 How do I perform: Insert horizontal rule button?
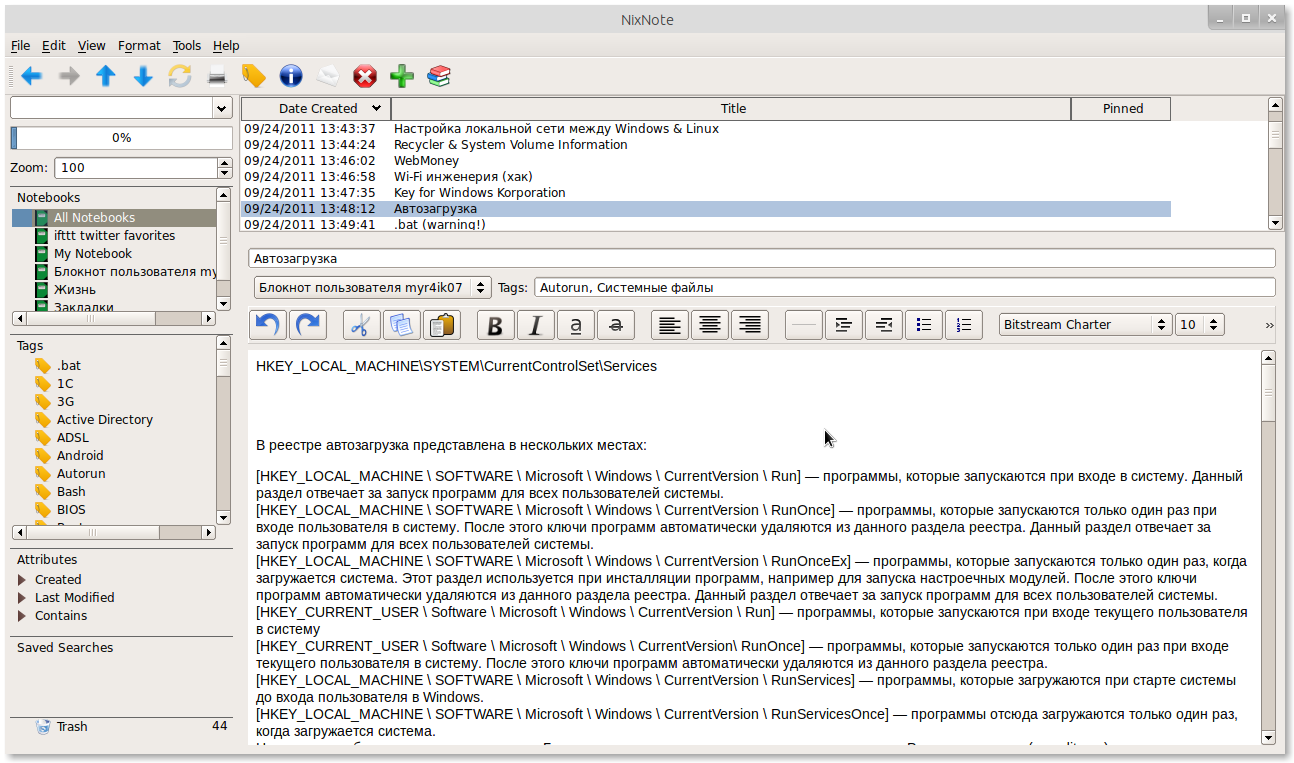[x=804, y=324]
